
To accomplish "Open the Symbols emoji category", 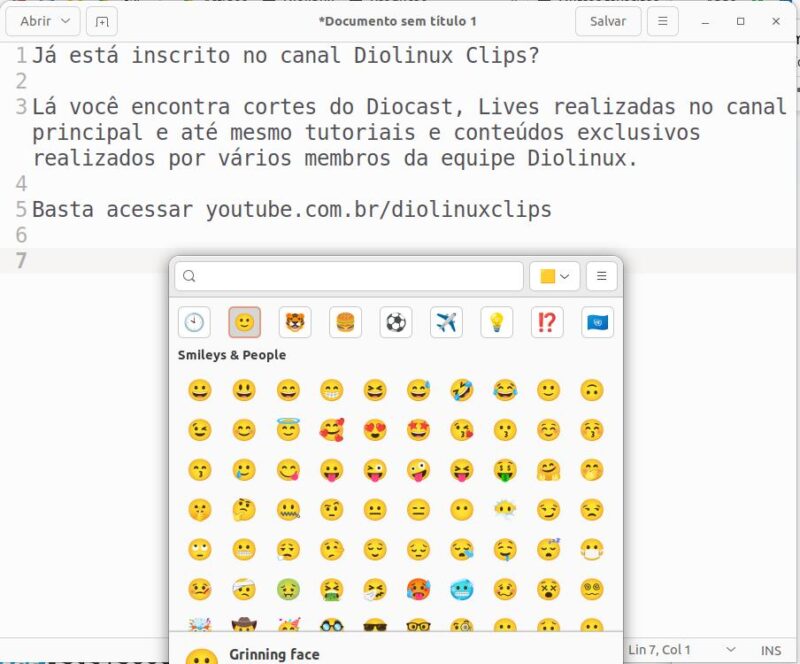I will pos(547,322).
